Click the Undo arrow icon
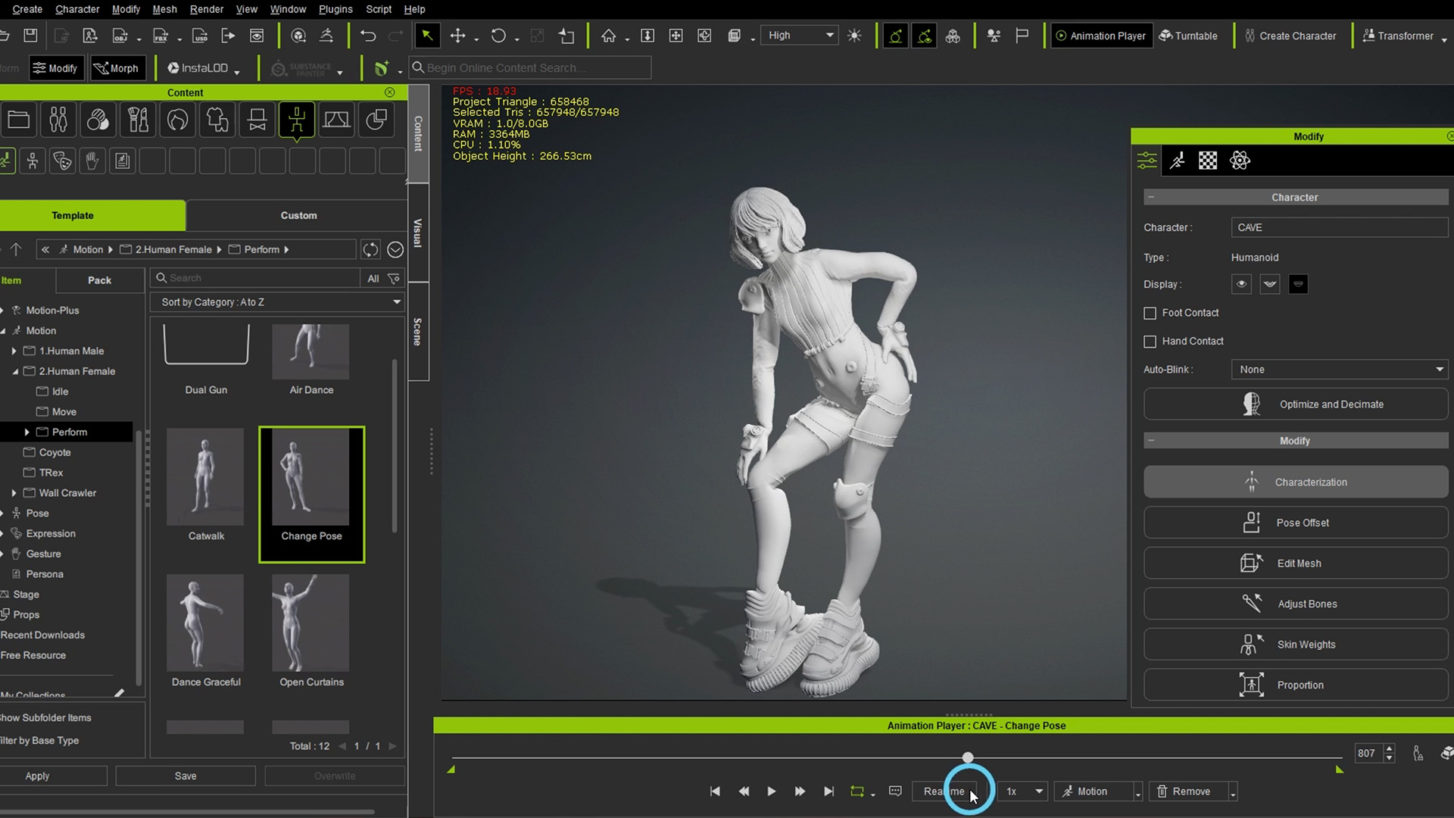This screenshot has height=818, width=1454. (x=368, y=36)
